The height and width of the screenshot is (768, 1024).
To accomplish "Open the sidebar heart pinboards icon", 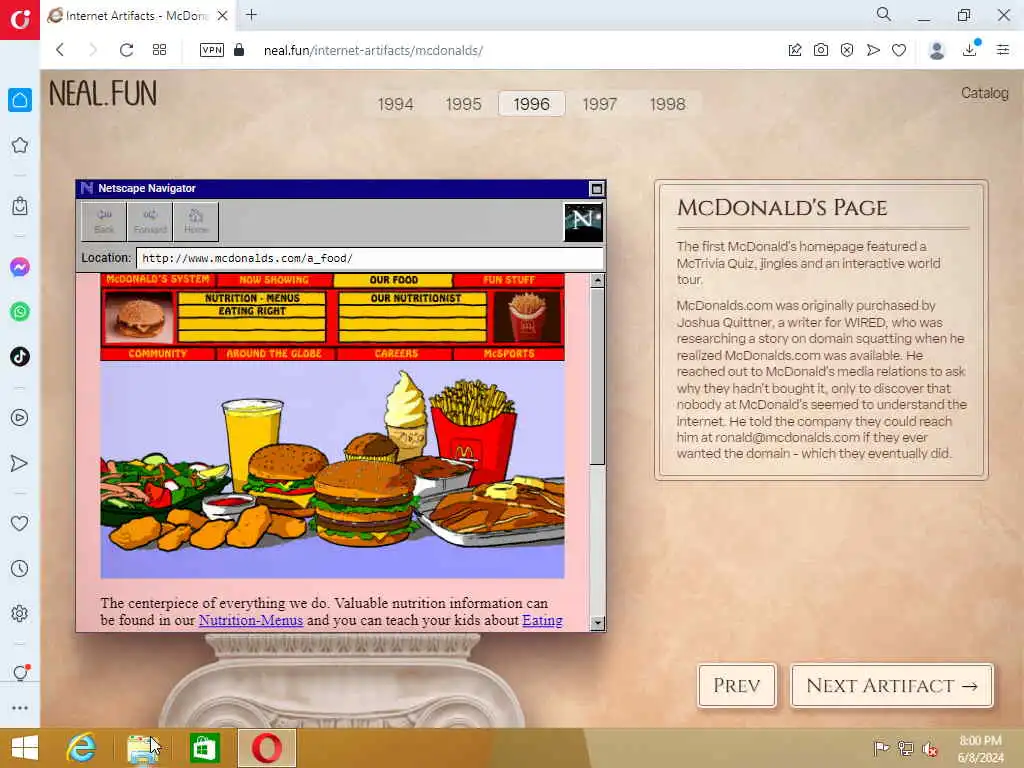I will click(20, 523).
